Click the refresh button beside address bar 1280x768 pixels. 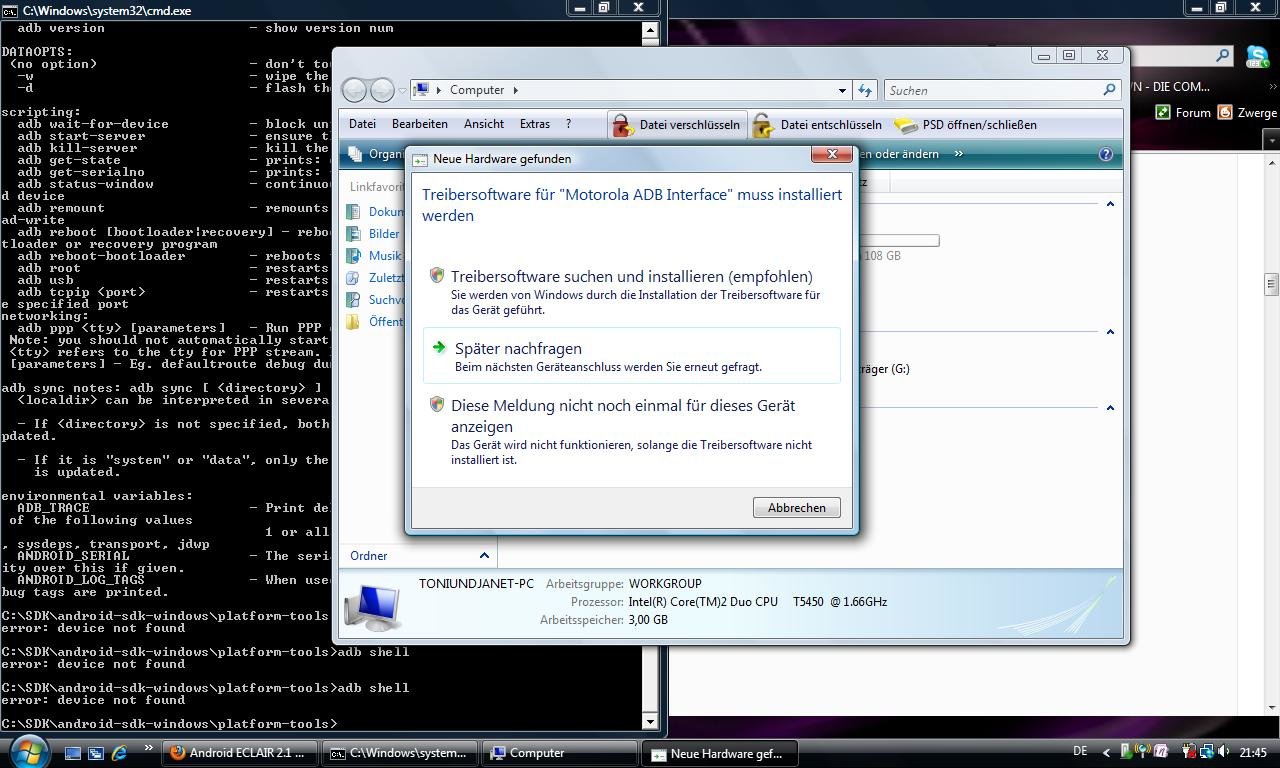pyautogui.click(x=865, y=90)
